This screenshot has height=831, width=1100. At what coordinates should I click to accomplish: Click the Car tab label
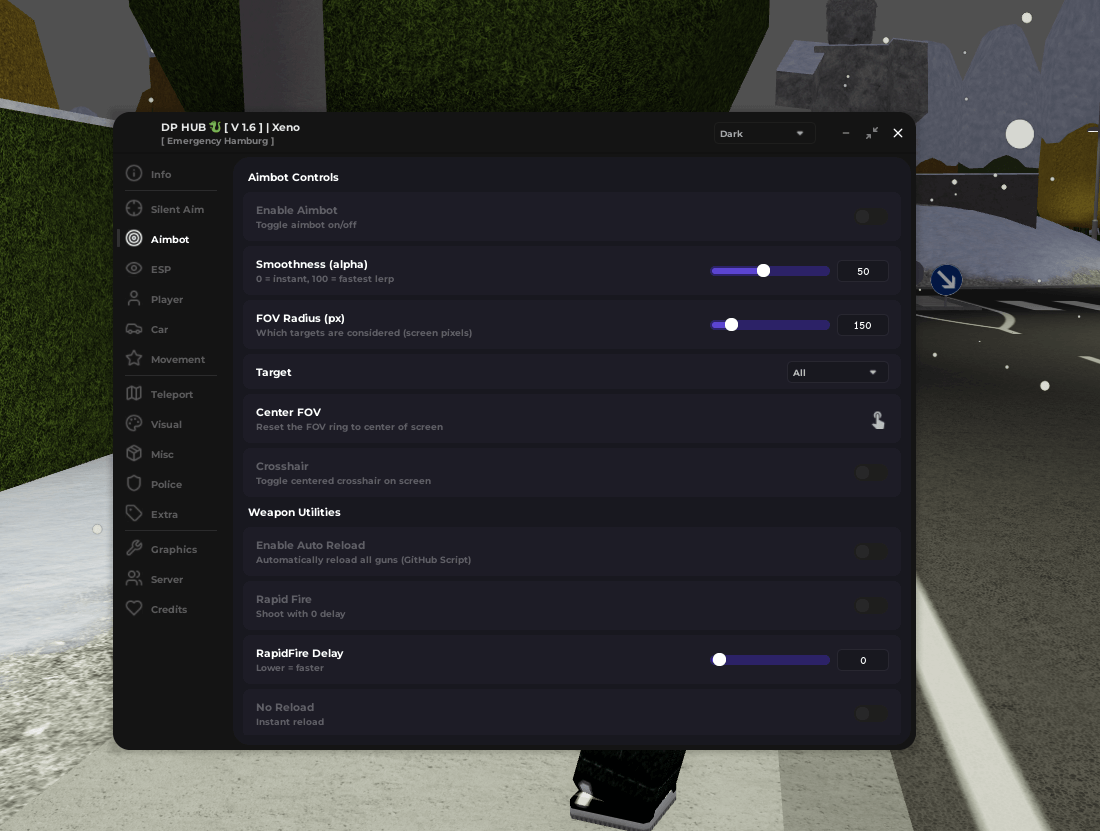[x=159, y=330]
